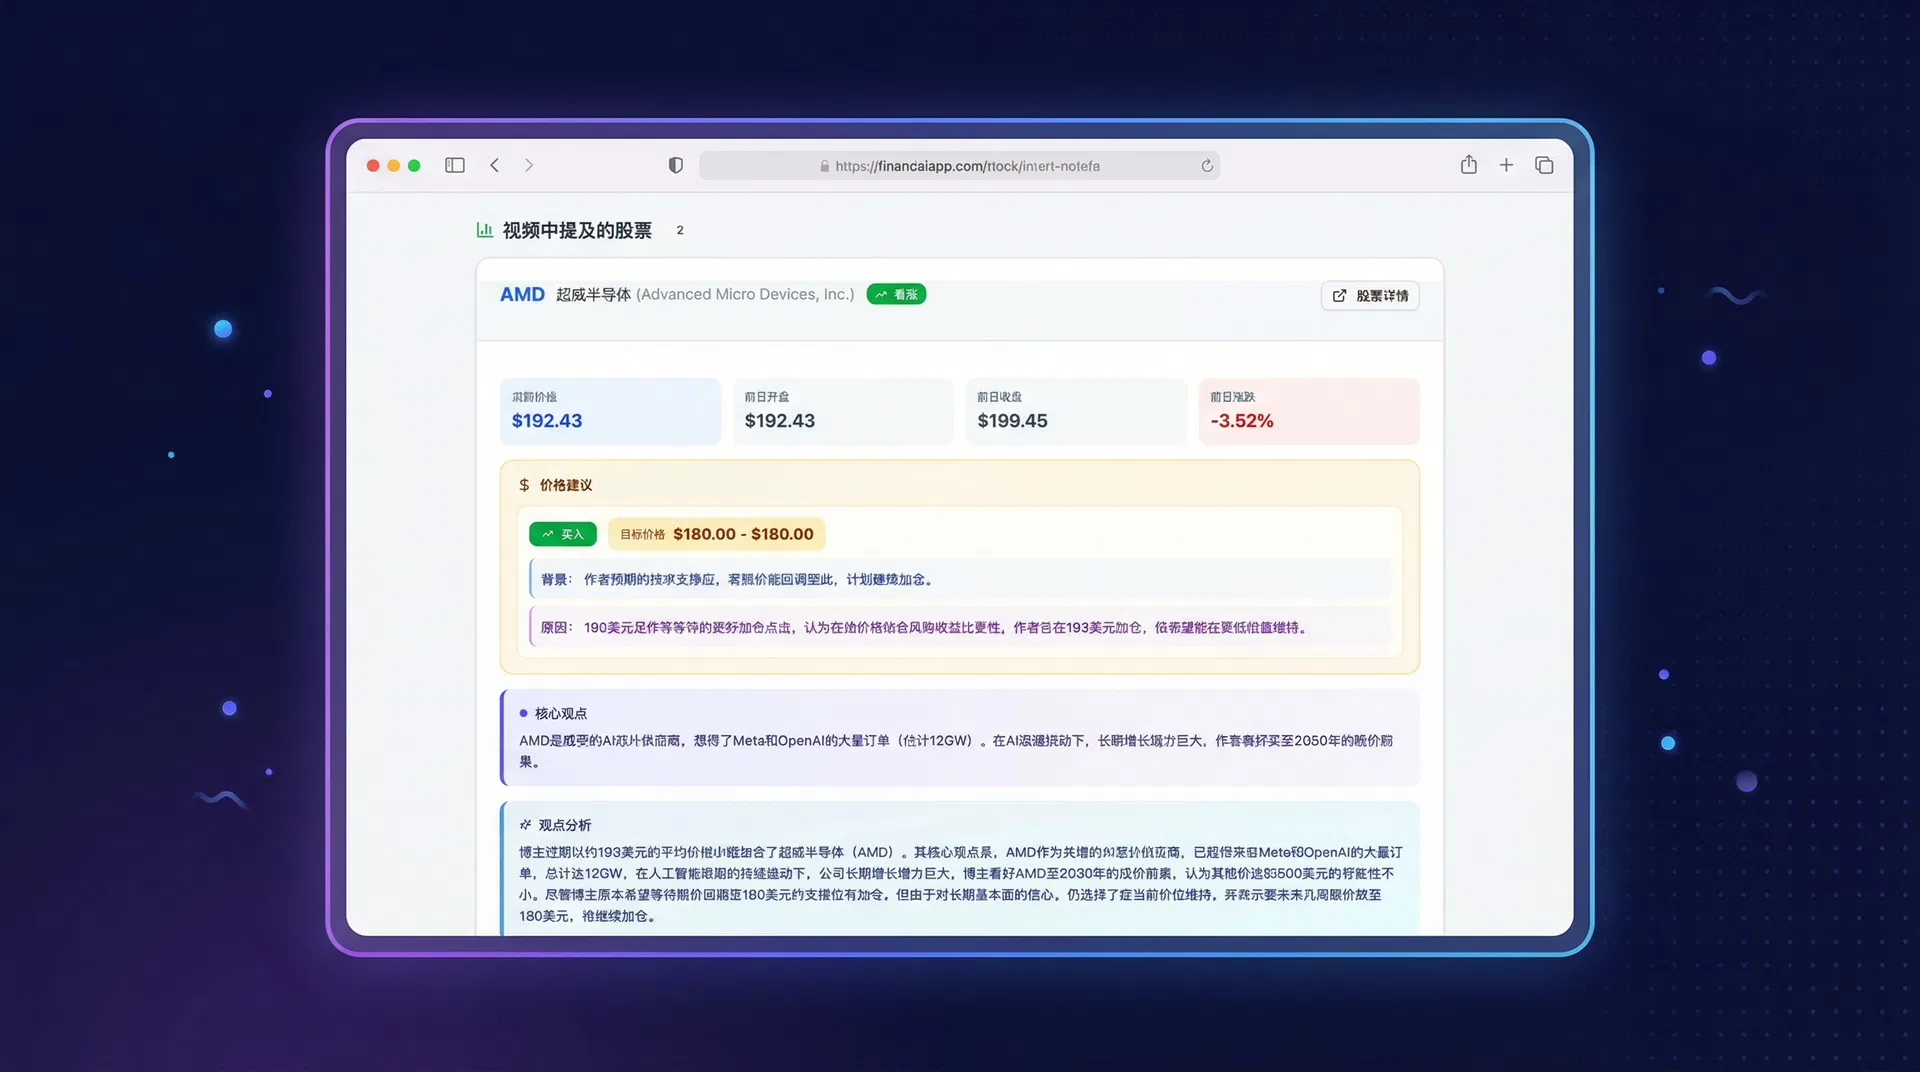Viewport: 1920px width, 1072px height.
Task: Reload the page from address bar
Action: point(1207,166)
